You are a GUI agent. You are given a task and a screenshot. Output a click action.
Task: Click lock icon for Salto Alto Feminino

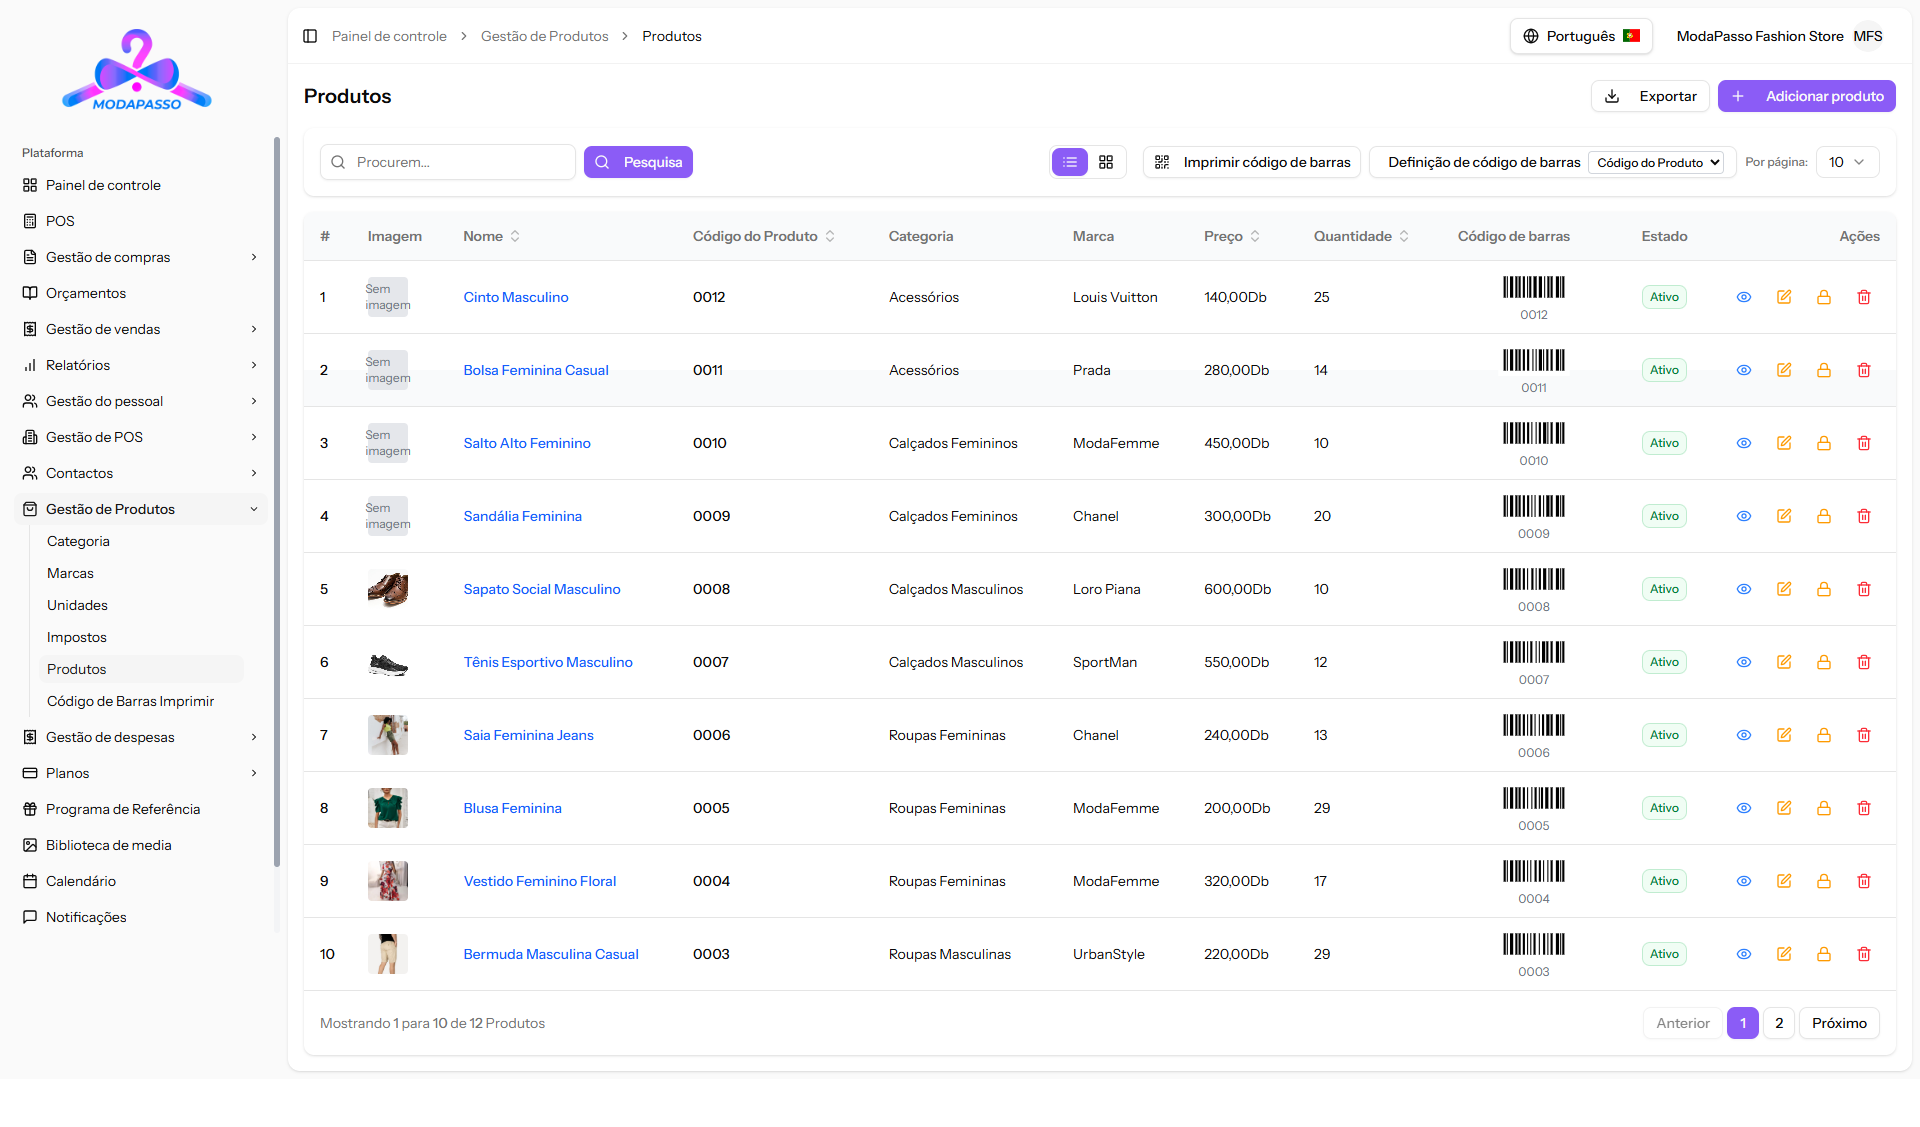tap(1823, 443)
